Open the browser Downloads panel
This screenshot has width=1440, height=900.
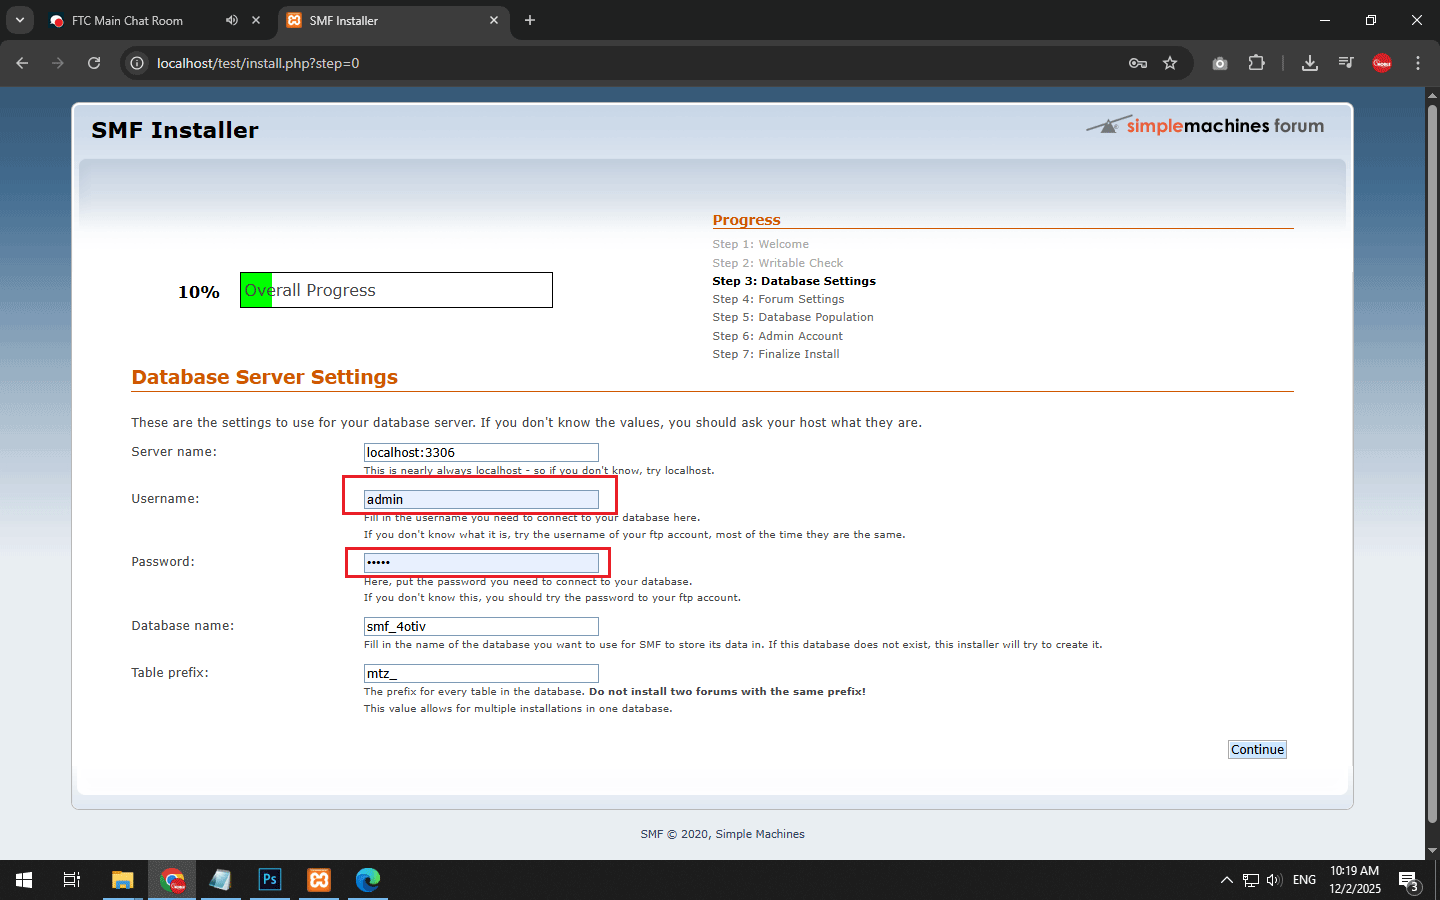point(1309,63)
